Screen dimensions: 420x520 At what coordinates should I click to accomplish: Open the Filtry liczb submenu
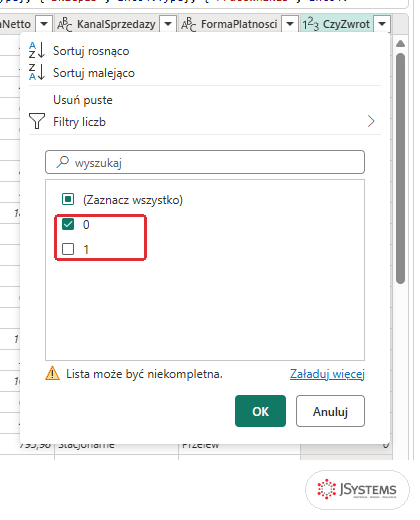pos(205,122)
